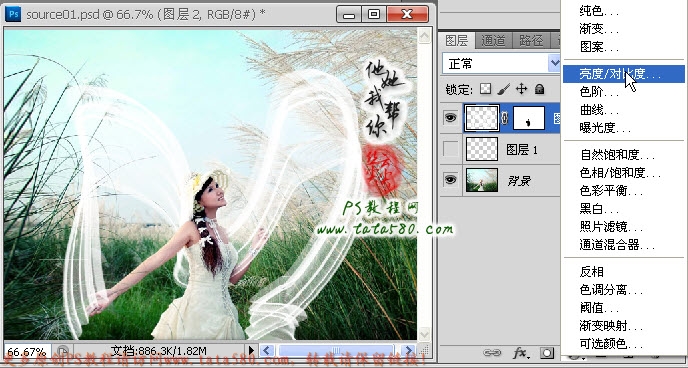Image resolution: width=688 pixels, height=368 pixels.
Task: Click layer mask thumbnail of 图层 2
Action: coord(529,118)
